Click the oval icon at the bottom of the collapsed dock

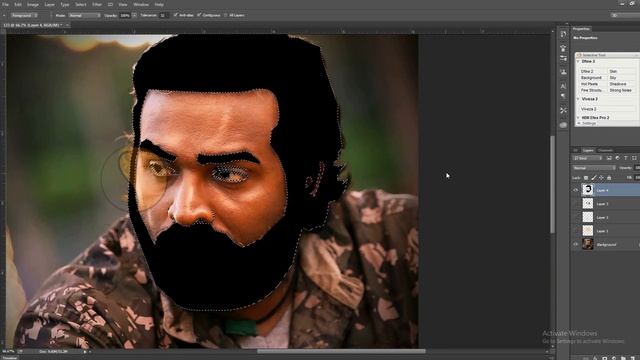point(563,125)
